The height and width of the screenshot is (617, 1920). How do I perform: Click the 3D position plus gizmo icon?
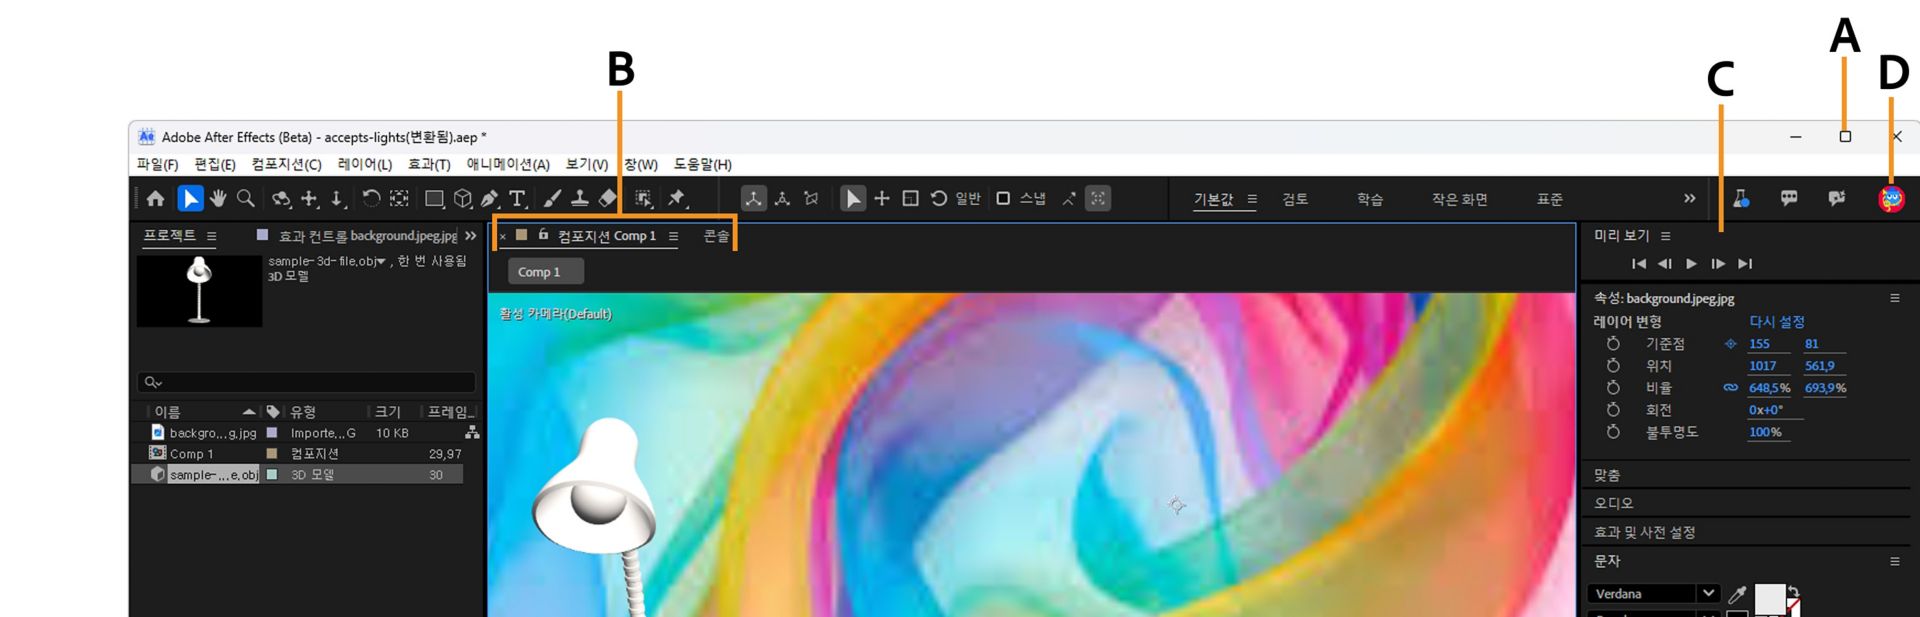[882, 199]
